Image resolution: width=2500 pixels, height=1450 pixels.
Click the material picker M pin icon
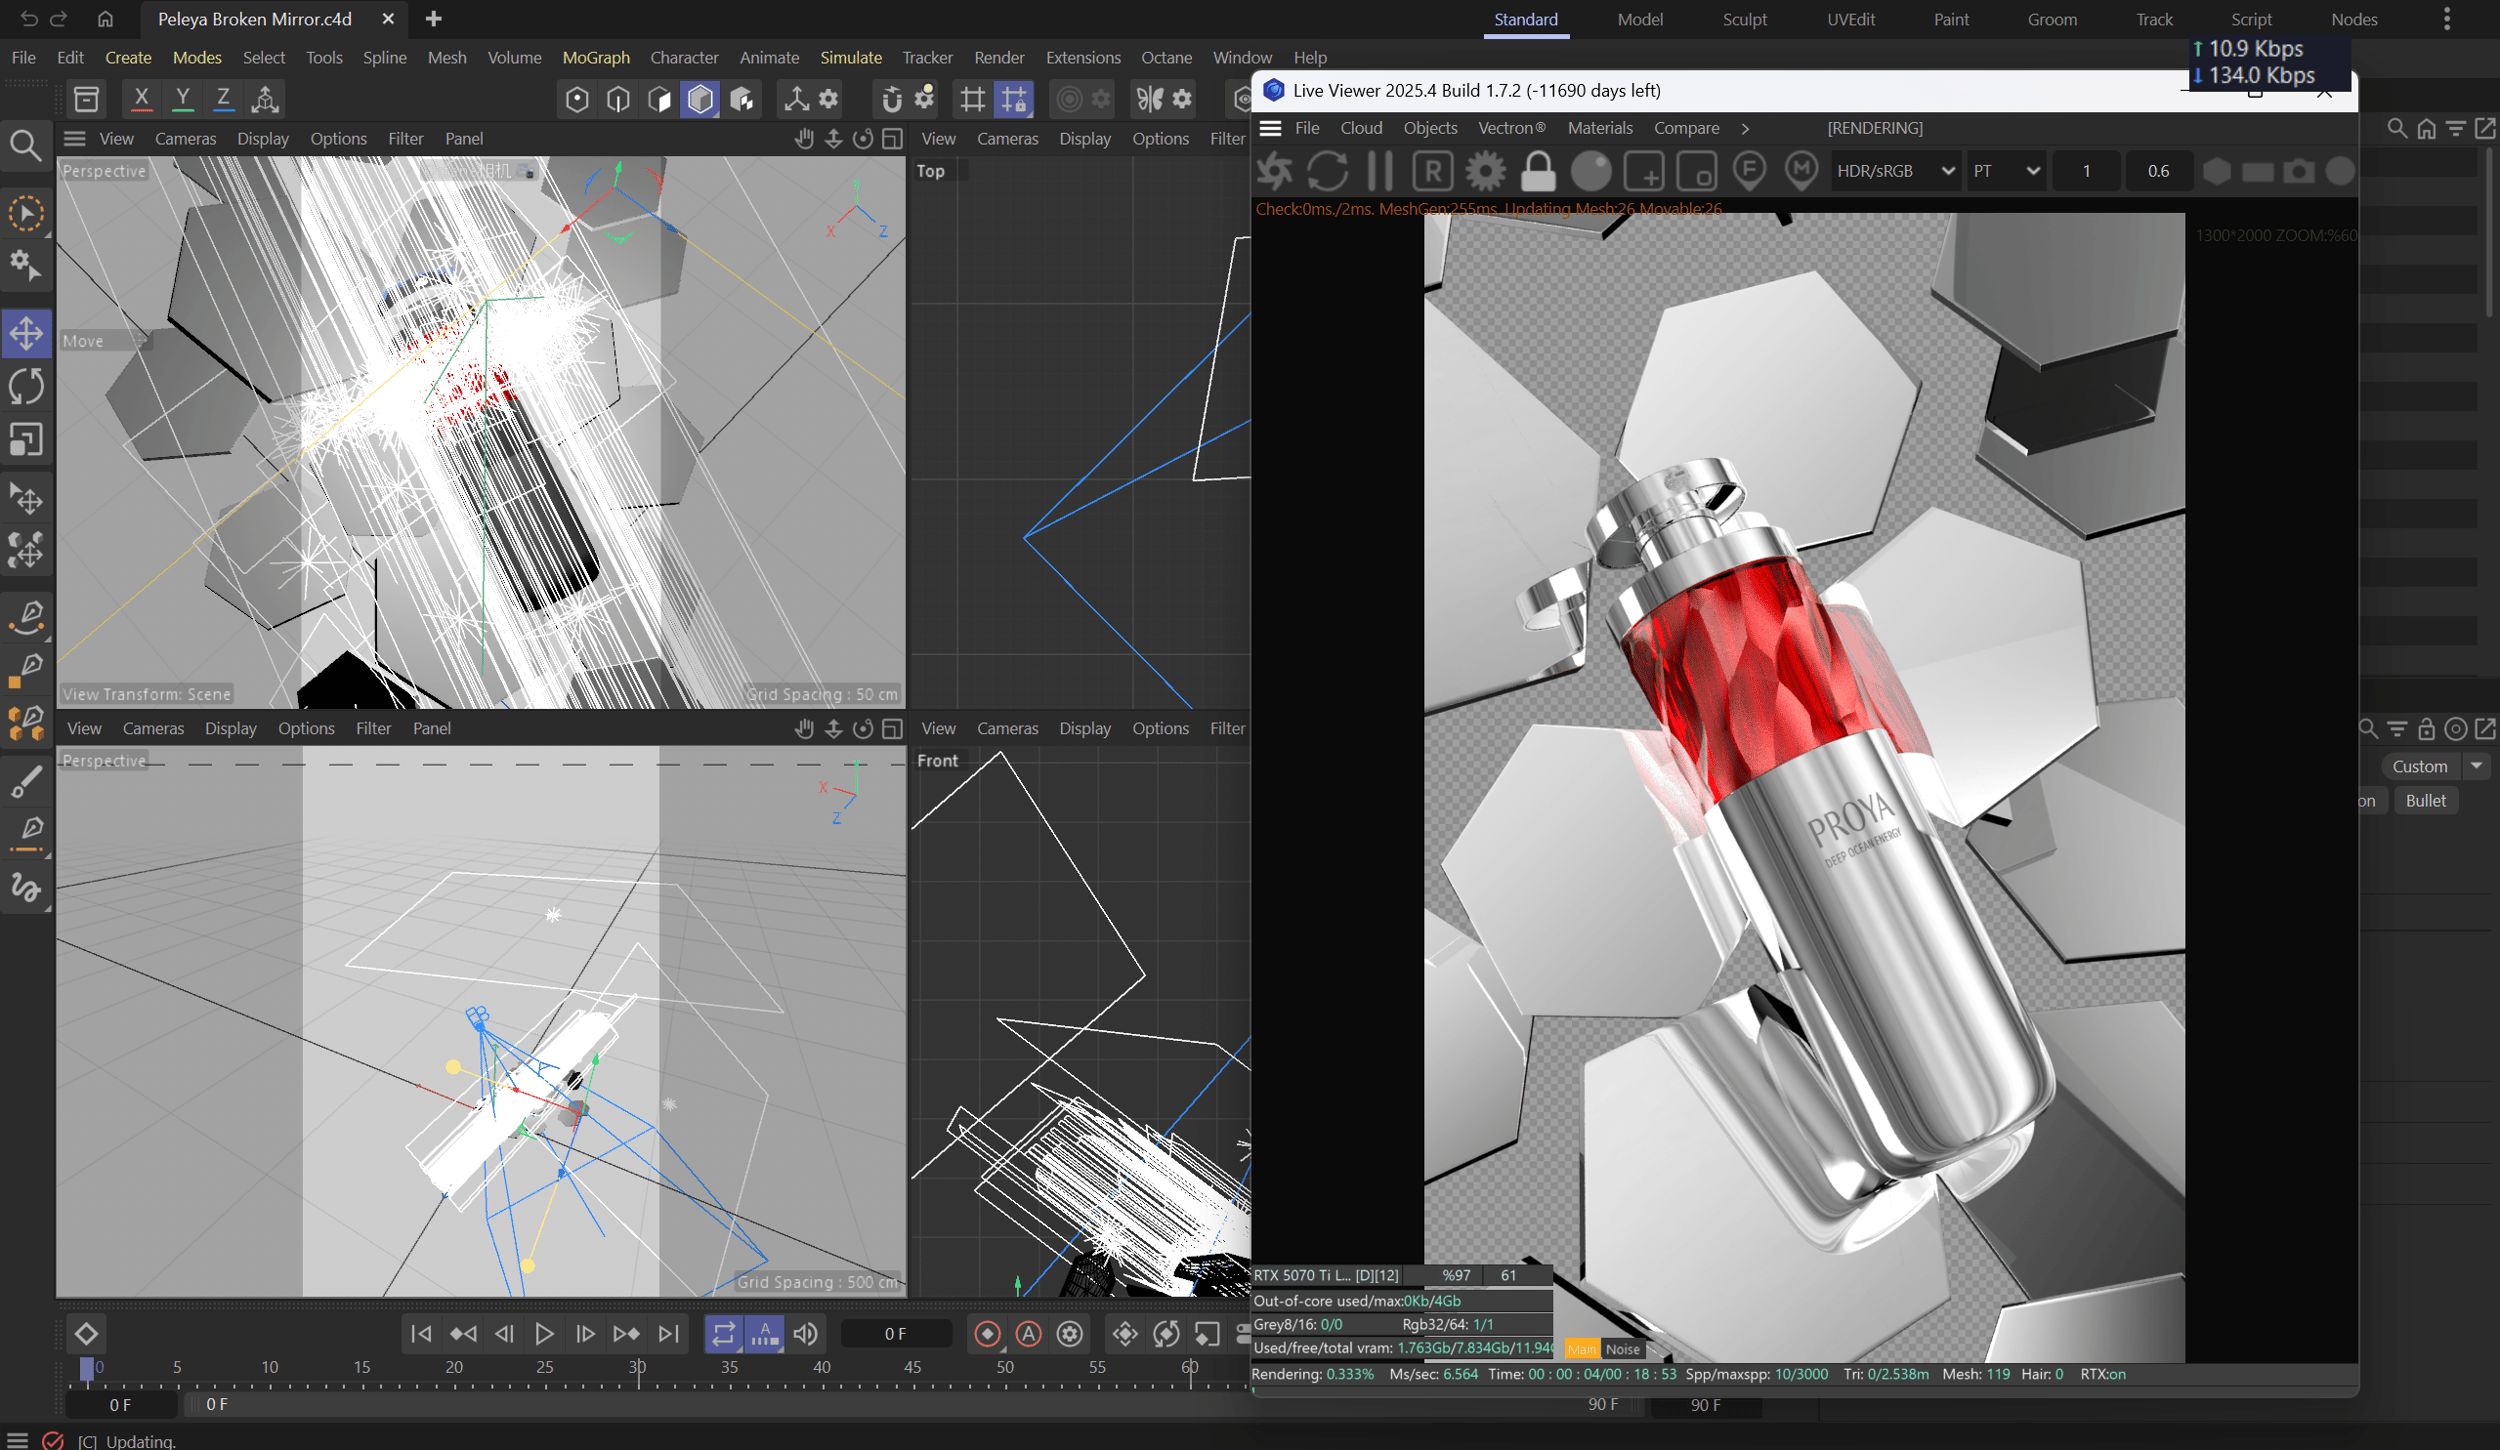[1801, 171]
